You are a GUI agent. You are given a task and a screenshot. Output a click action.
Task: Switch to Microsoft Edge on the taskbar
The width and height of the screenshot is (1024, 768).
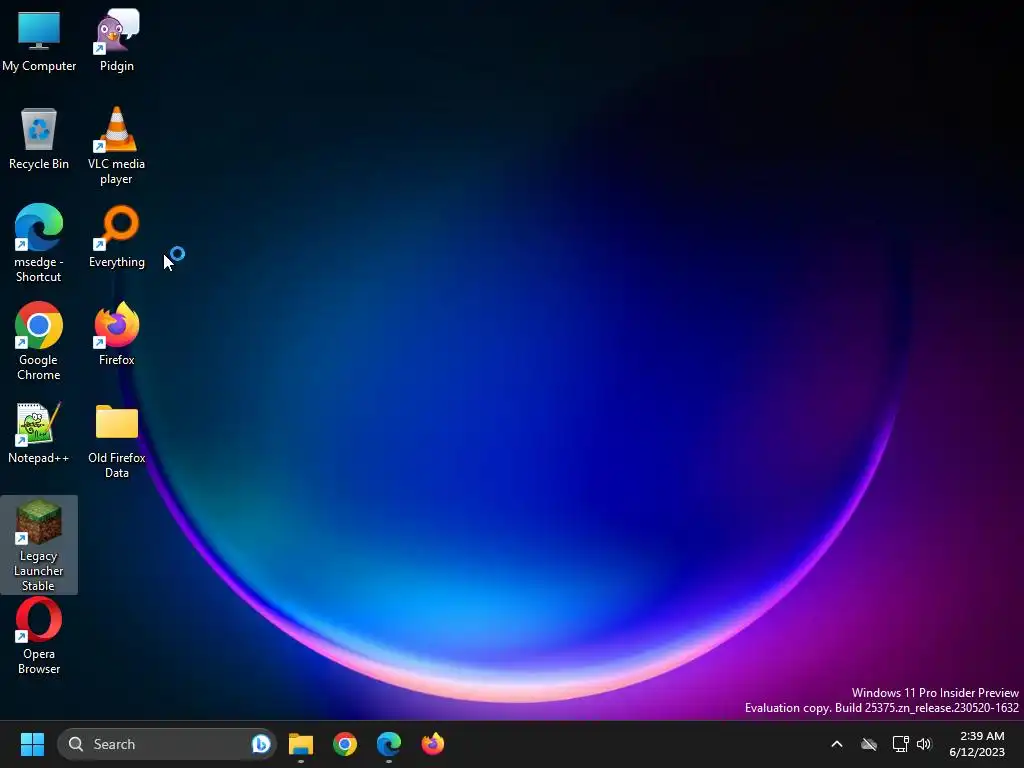coord(389,744)
